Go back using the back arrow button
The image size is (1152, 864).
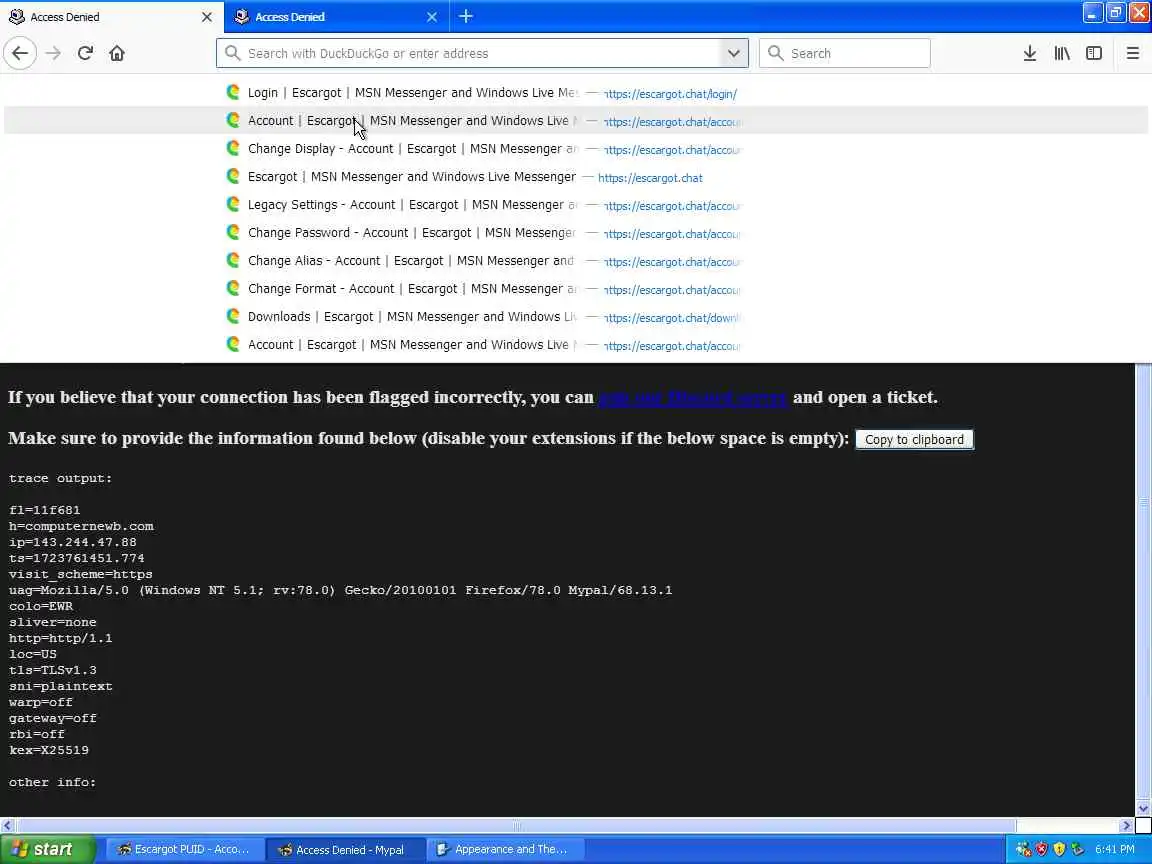21,53
